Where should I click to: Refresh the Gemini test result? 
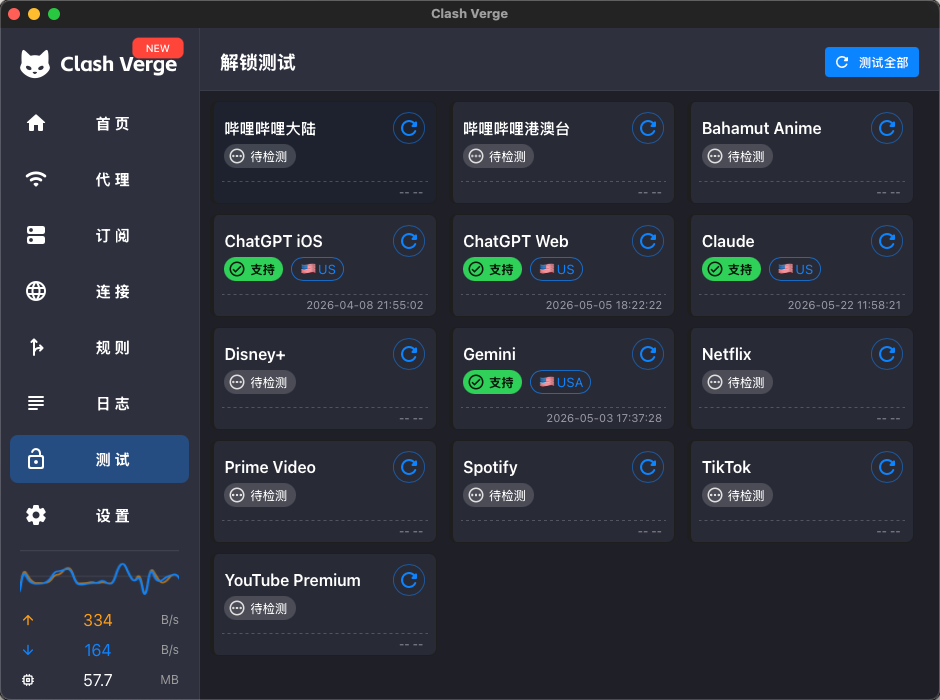[647, 354]
